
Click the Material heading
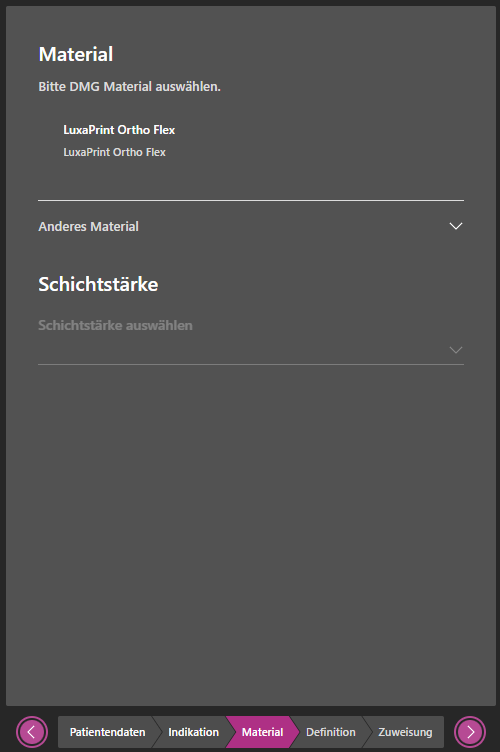click(76, 54)
